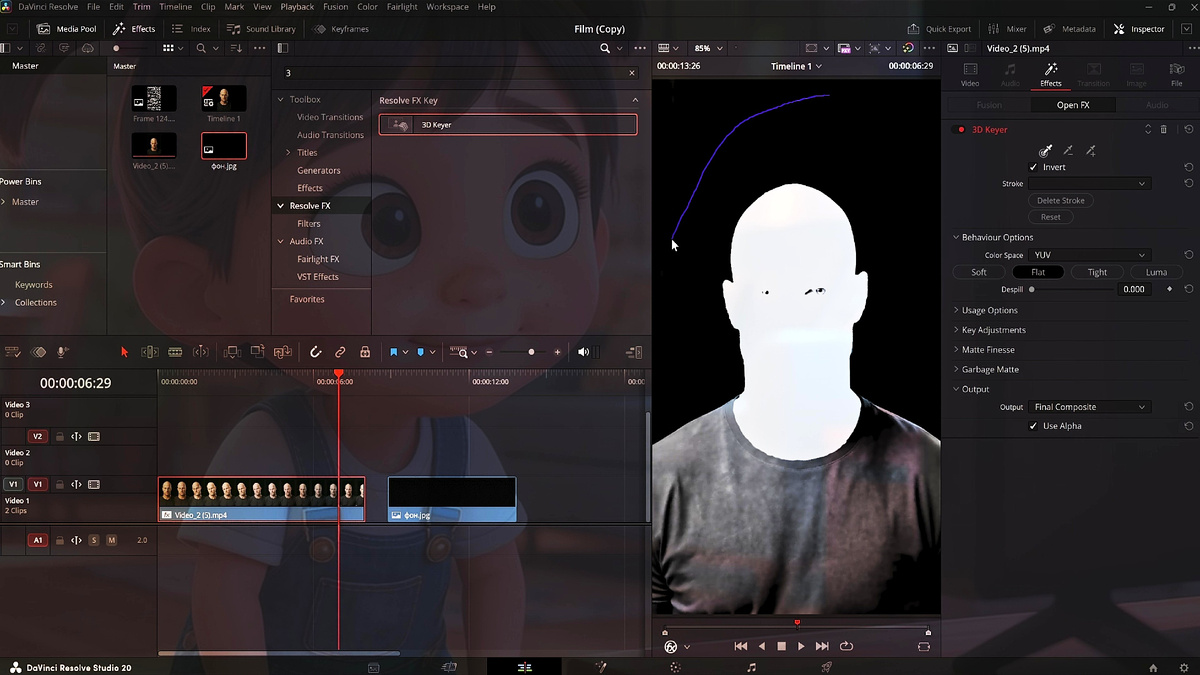Open the Fairlight page music note icon
Viewport: 1200px width, 675px height.
coord(751,667)
